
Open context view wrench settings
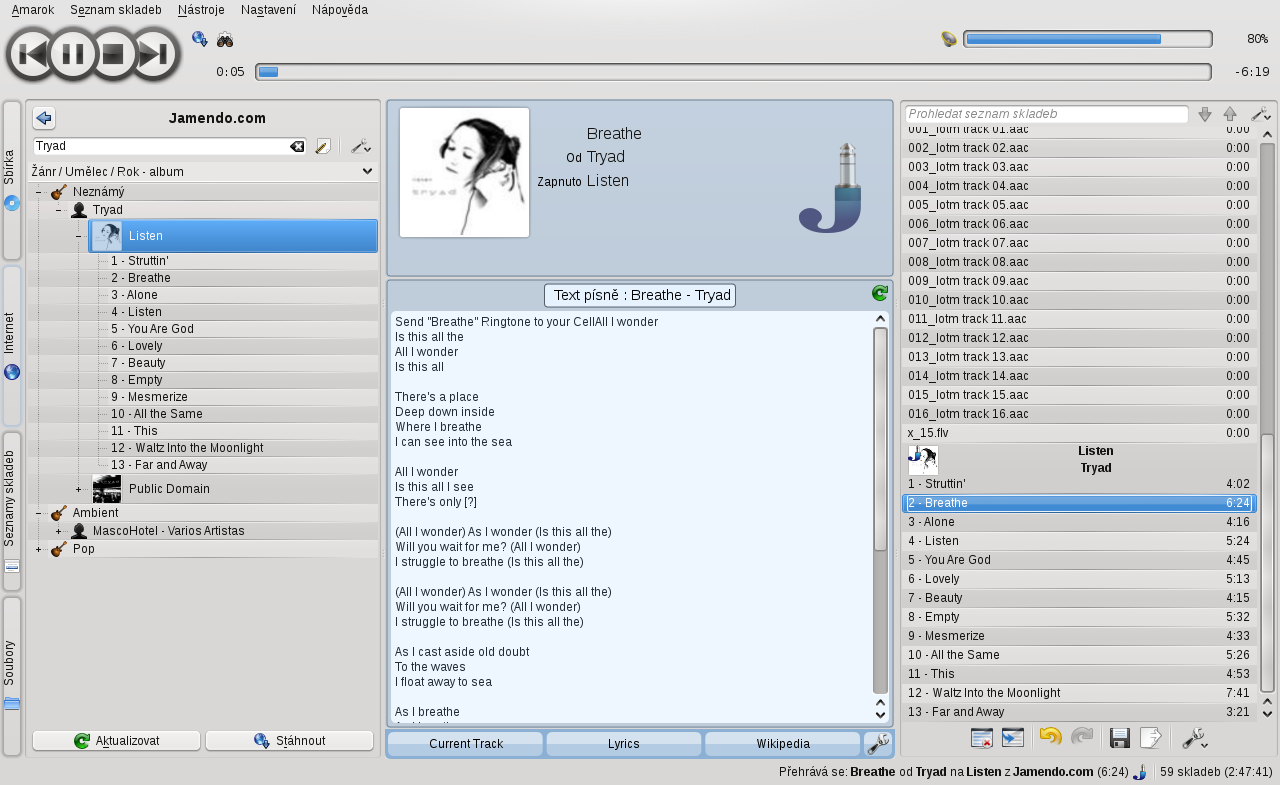point(877,744)
